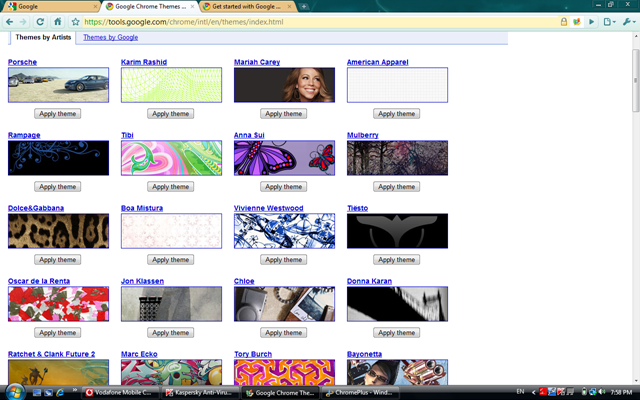Open the Porsche theme link
640x400 pixels.
tap(22, 62)
